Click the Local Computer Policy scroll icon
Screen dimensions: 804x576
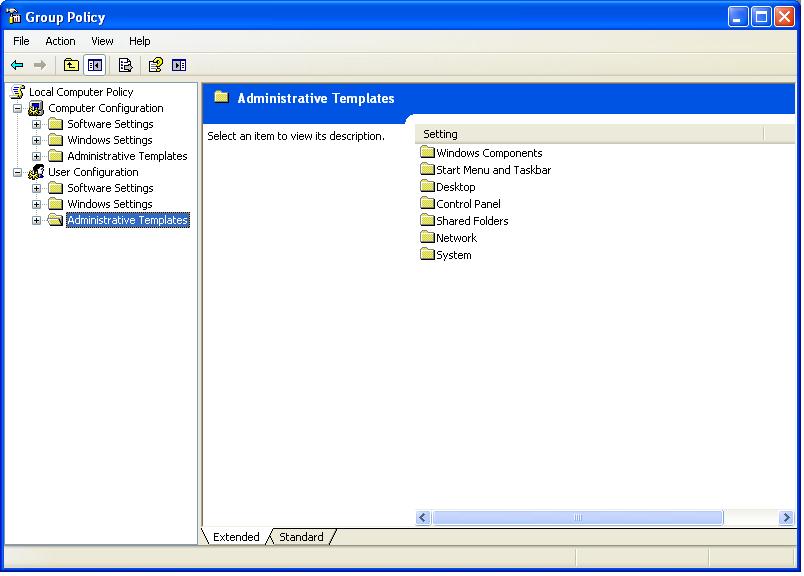[17, 92]
